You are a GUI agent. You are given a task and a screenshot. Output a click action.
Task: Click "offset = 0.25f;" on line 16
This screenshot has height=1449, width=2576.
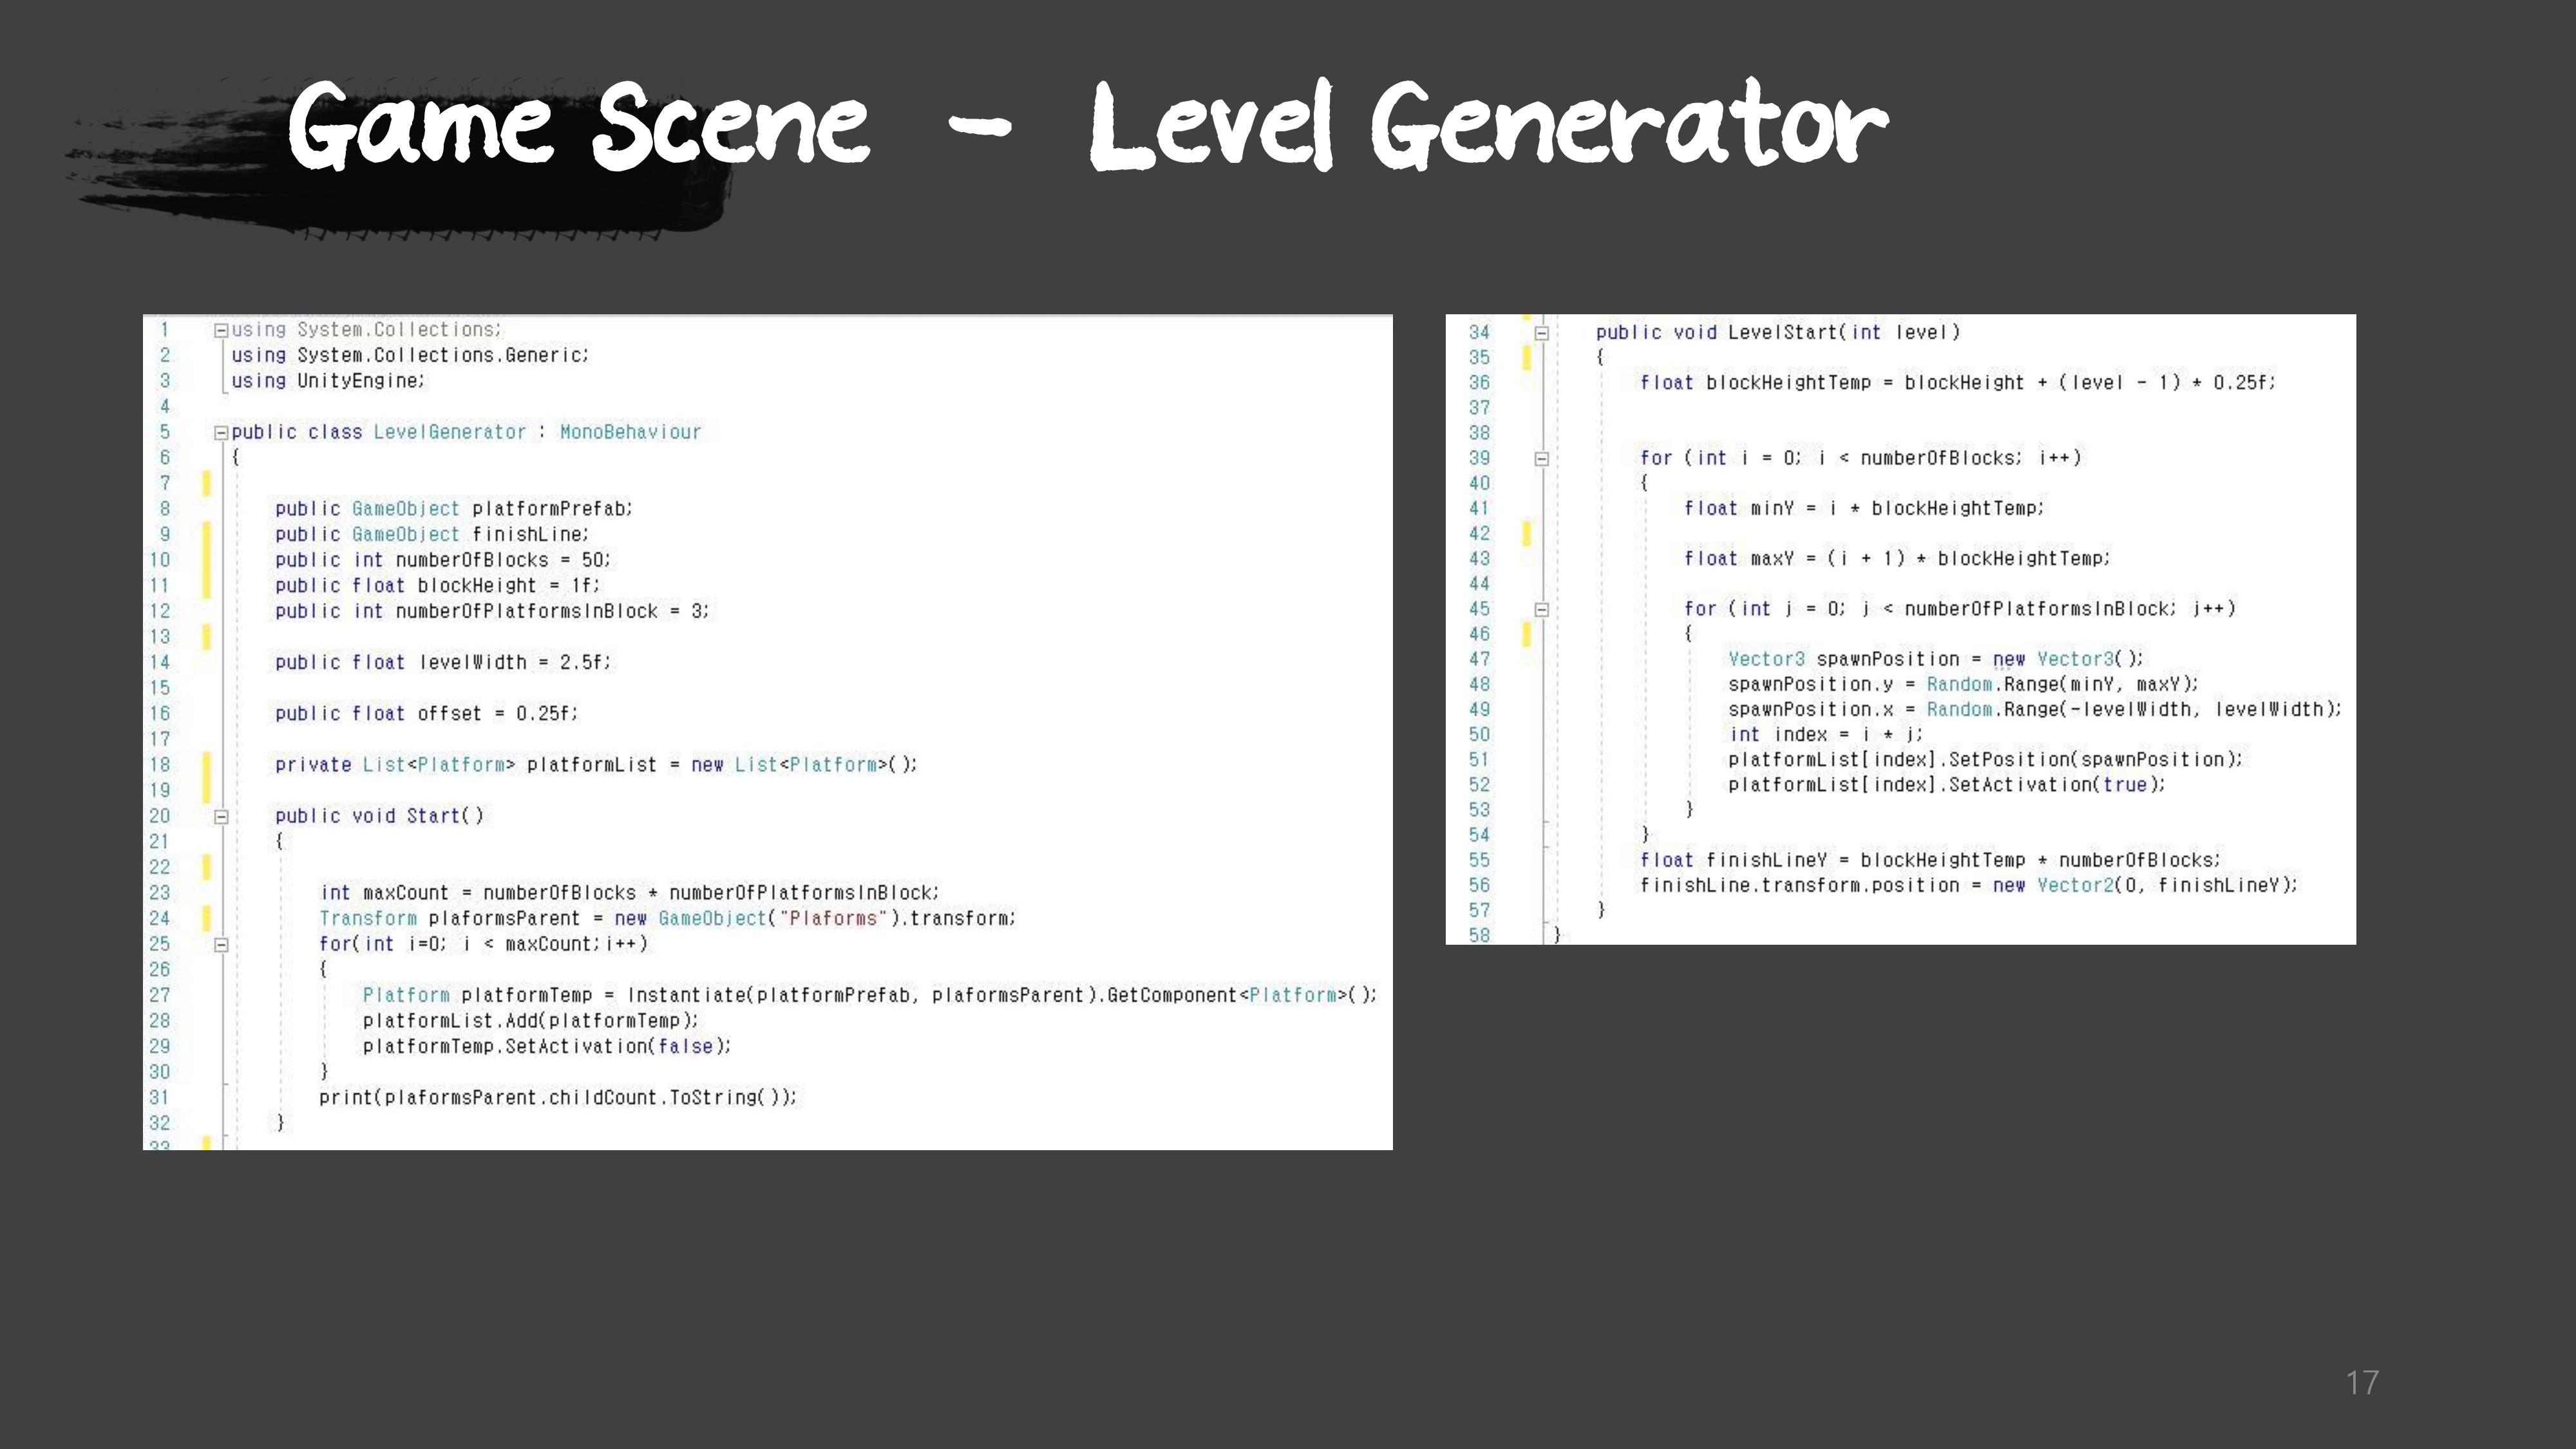tap(497, 714)
